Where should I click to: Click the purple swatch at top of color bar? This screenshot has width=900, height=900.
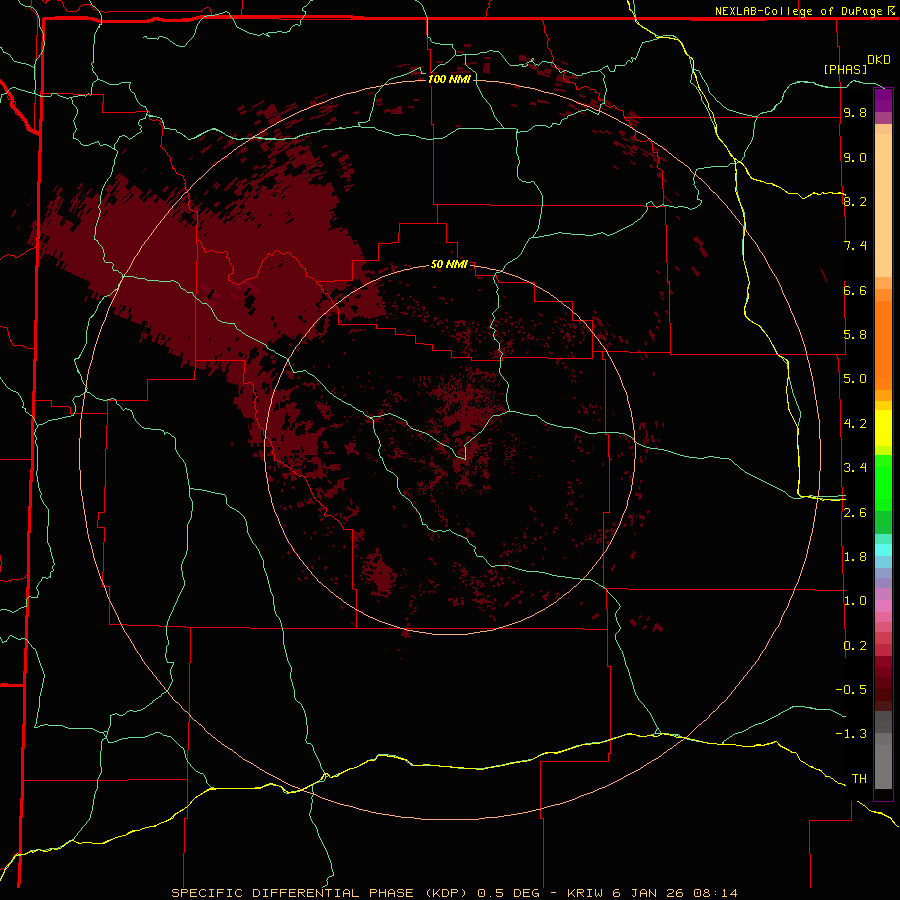point(883,100)
